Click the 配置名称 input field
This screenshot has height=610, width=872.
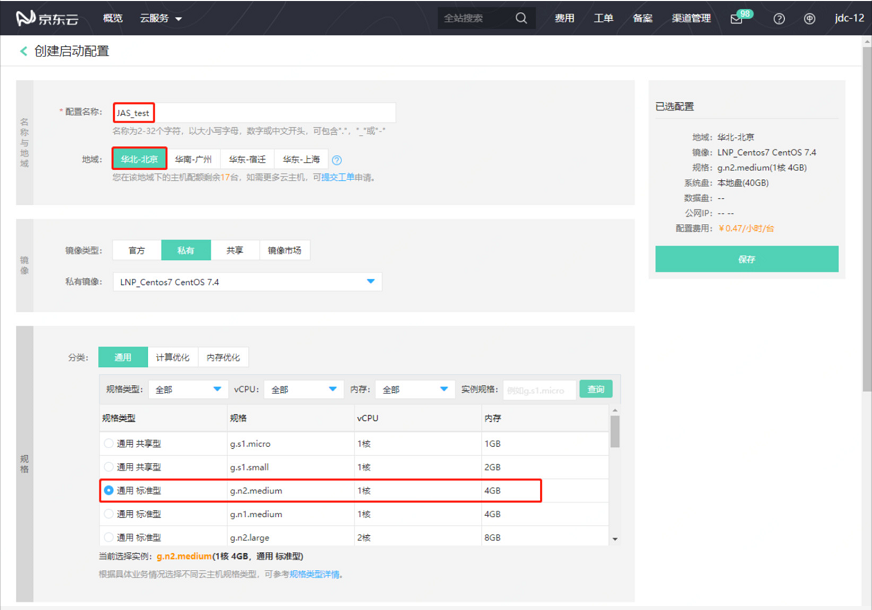click(254, 112)
